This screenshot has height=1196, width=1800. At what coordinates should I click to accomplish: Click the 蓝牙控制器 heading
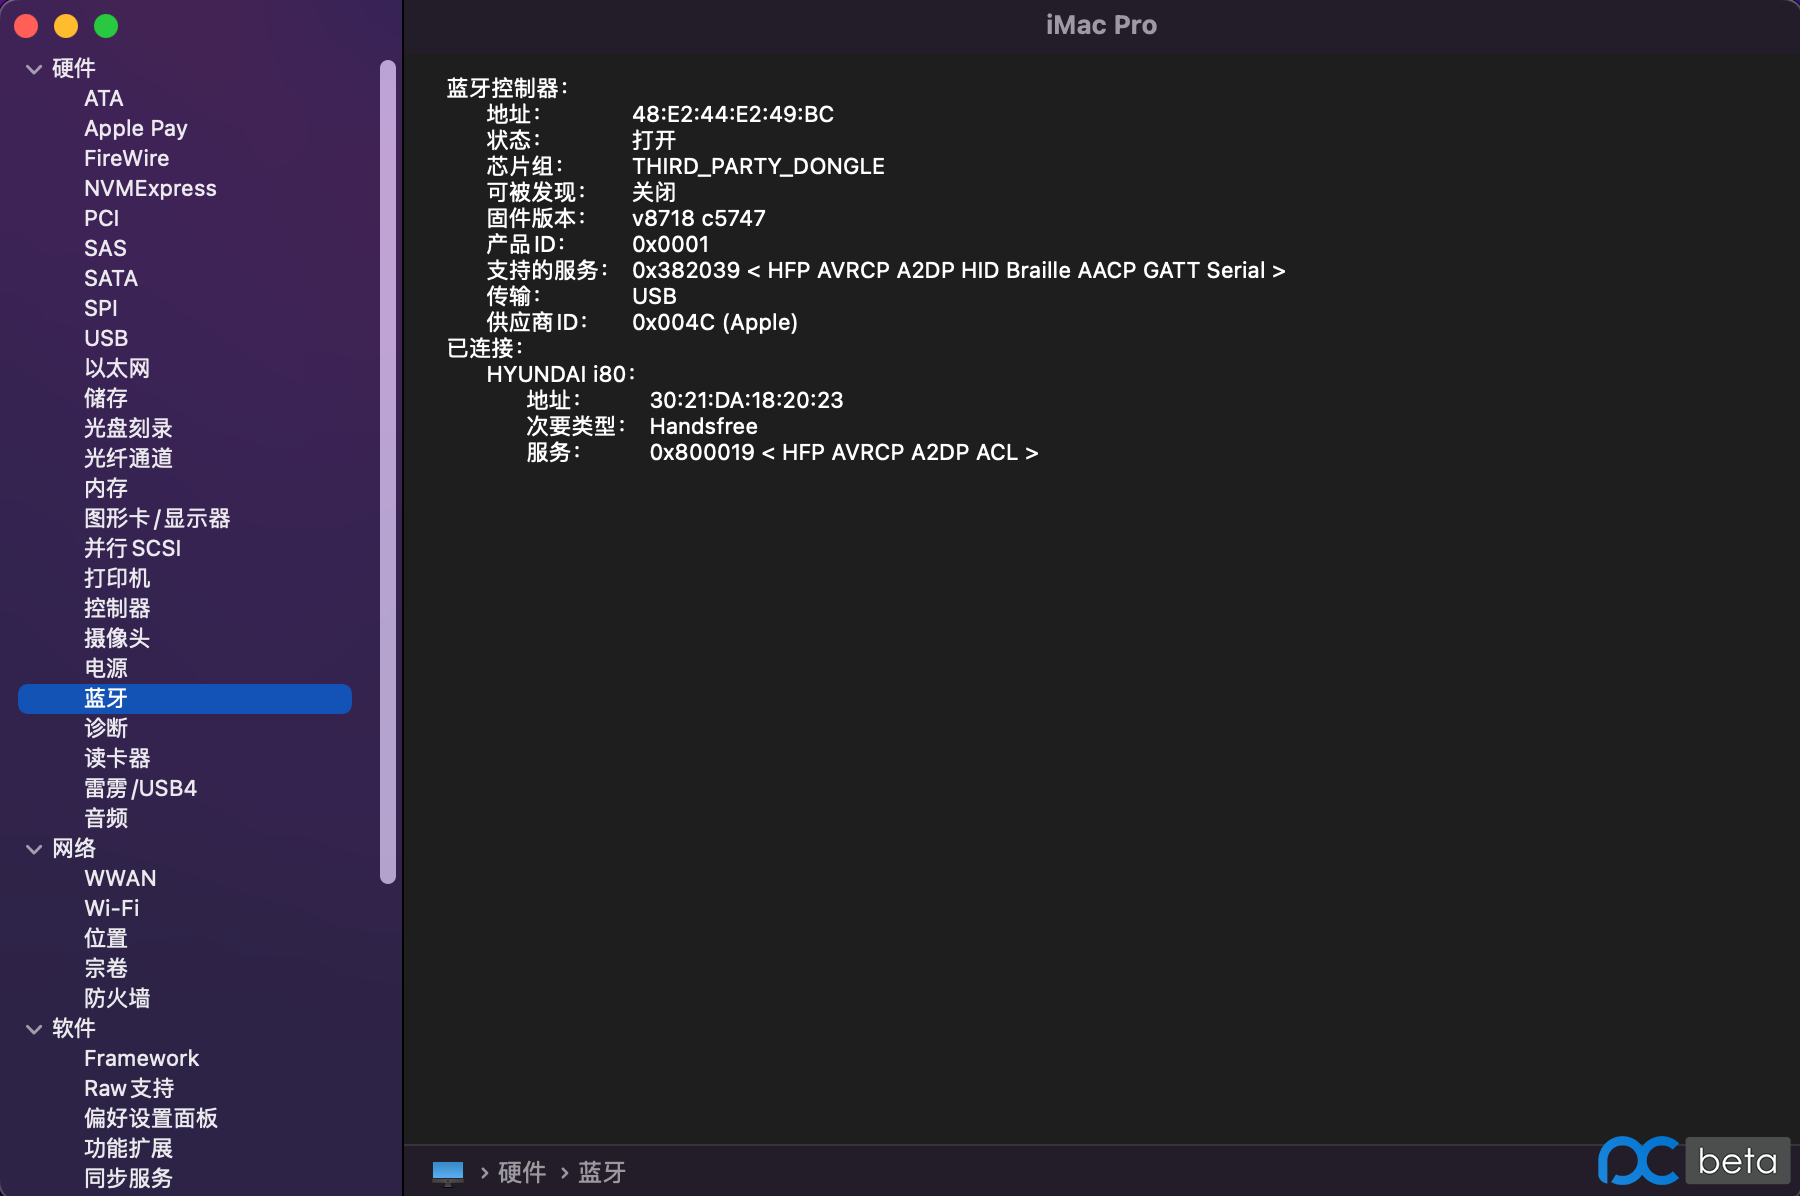(x=507, y=88)
